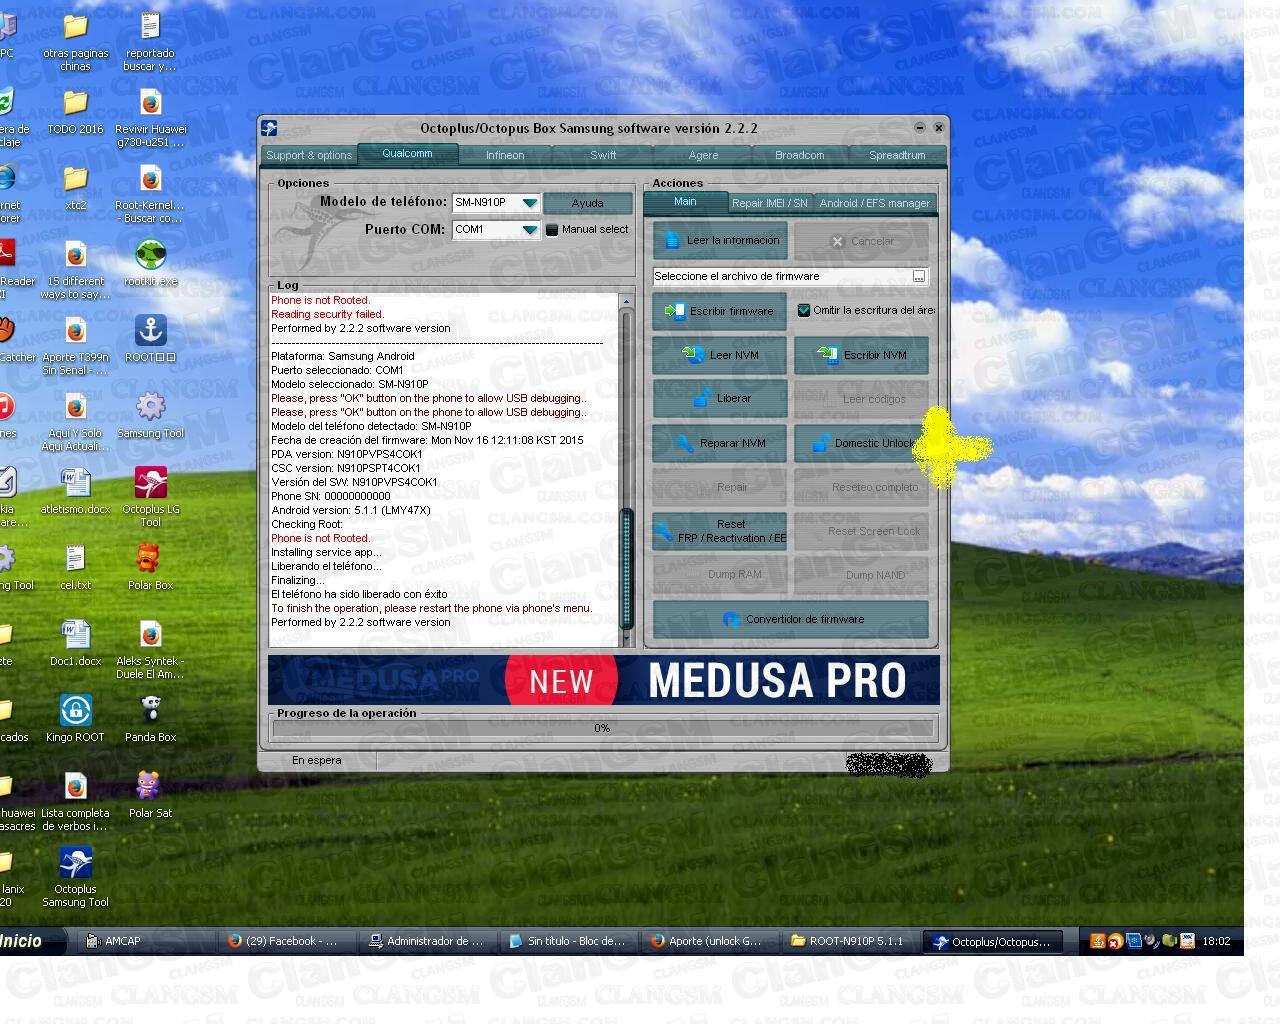
Task: Expand the 'Modelo de teléfono' dropdown
Action: pos(529,203)
